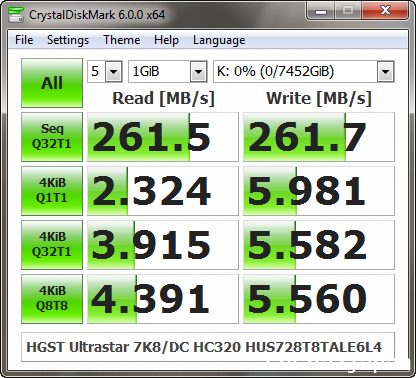The height and width of the screenshot is (378, 416).
Task: Run the 4KiB Q32T1 benchmark
Action: [52, 245]
